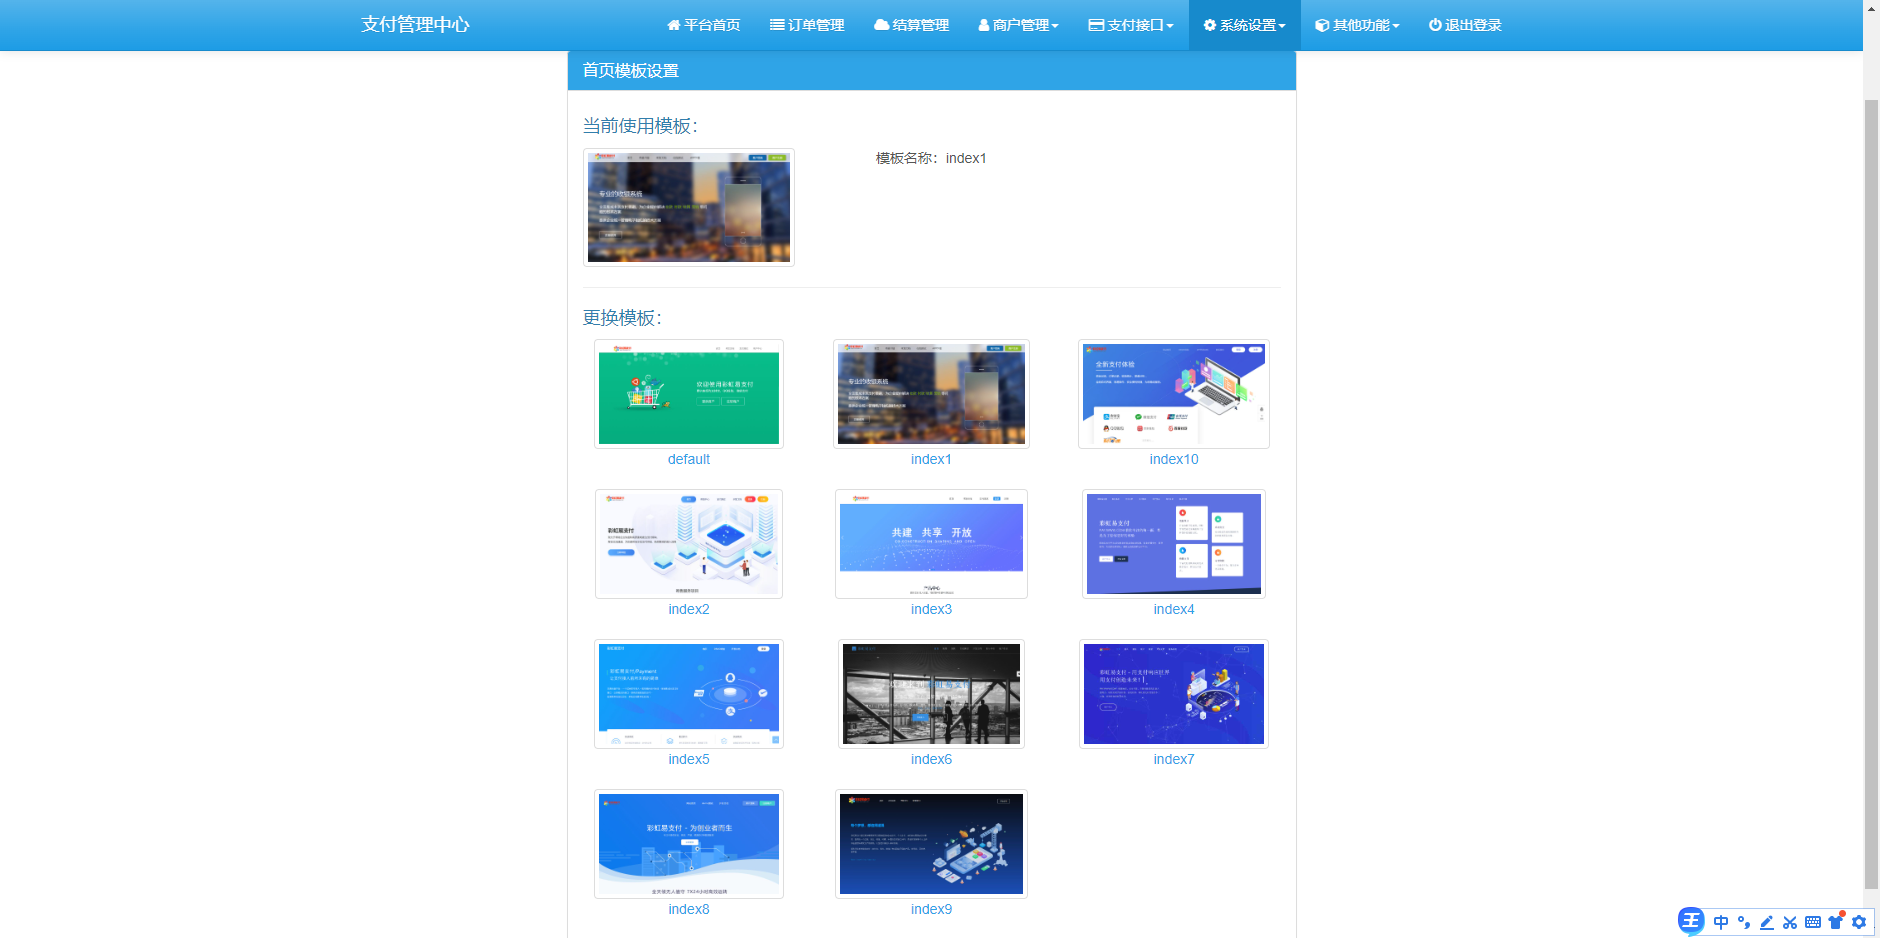The width and height of the screenshot is (1880, 938).
Task: Open the 支付接口 dropdown
Action: (x=1131, y=25)
